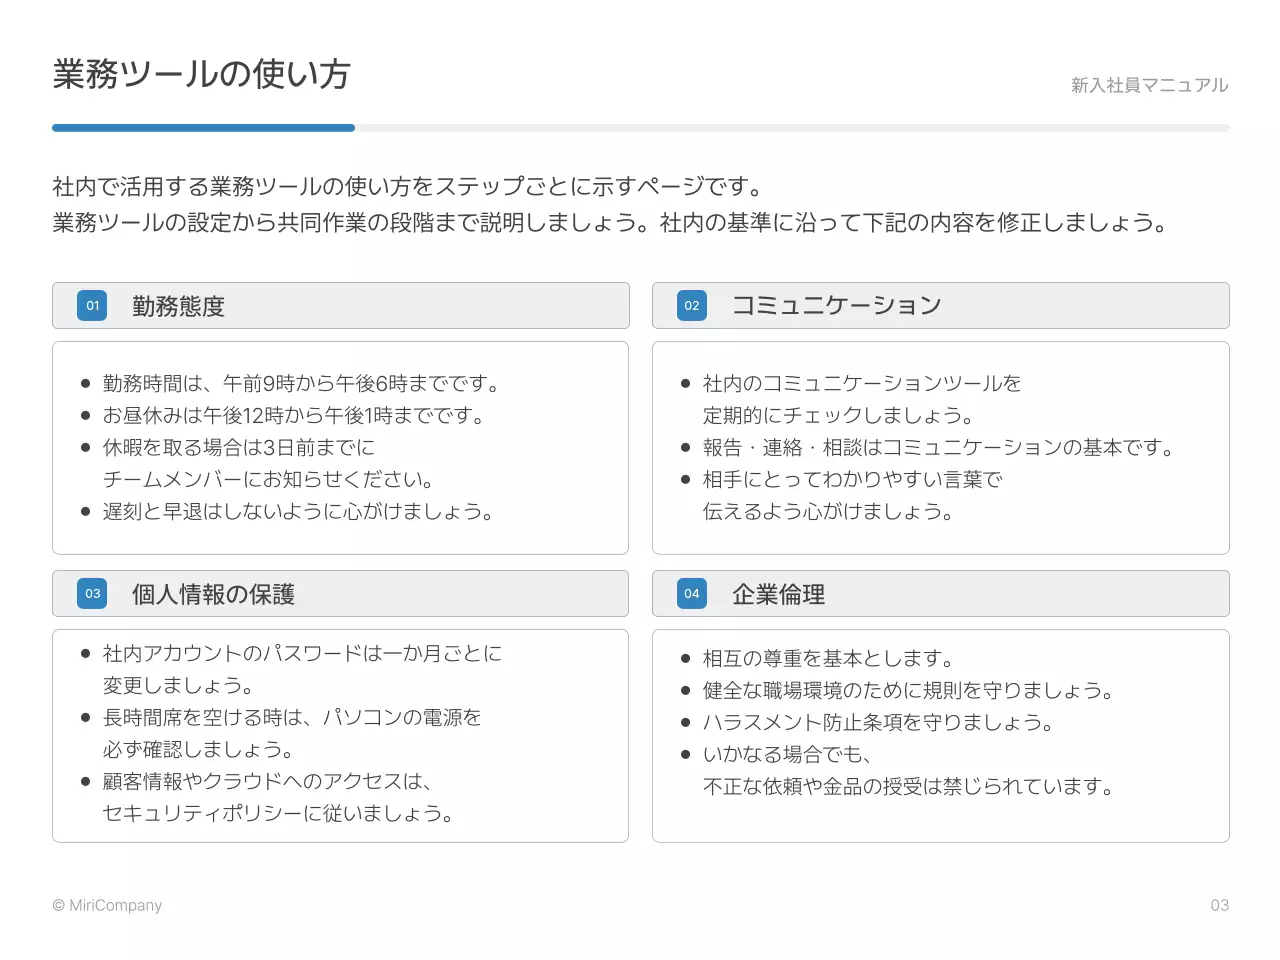Click the © MiriCompany footer text
1280x960 pixels.
[x=107, y=905]
